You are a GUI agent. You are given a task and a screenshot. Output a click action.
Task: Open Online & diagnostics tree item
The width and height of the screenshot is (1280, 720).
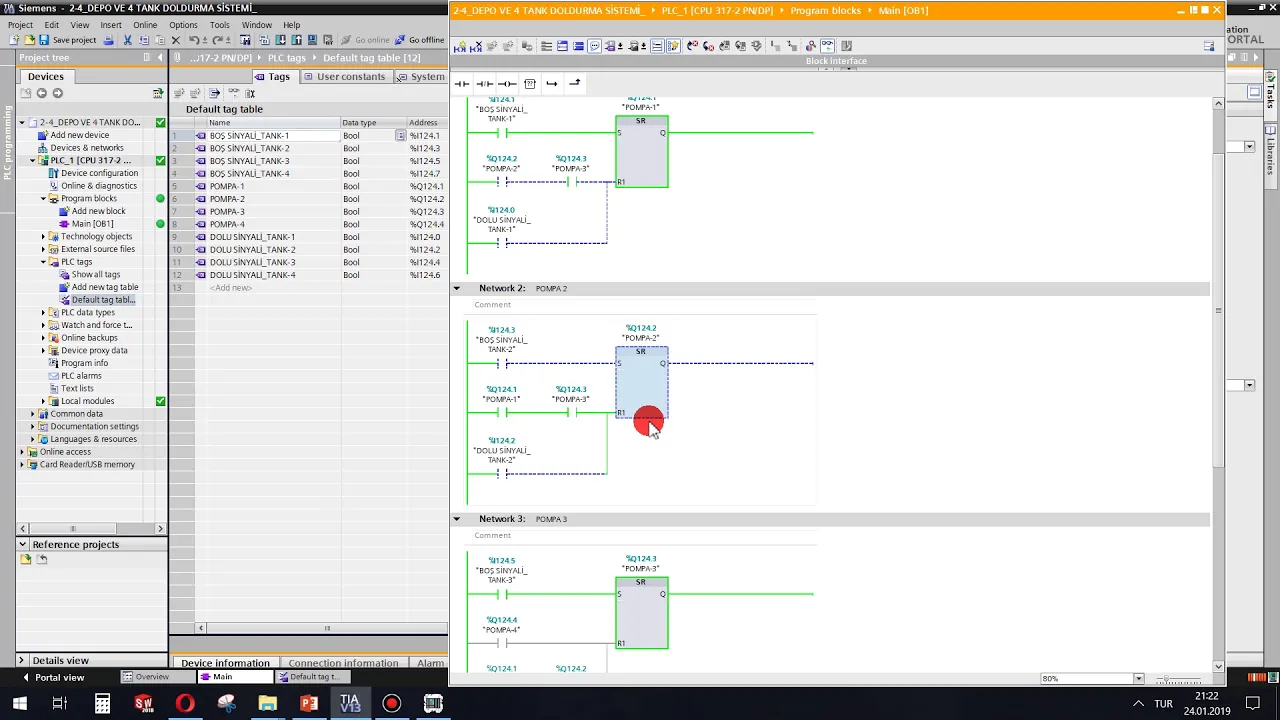click(x=98, y=186)
